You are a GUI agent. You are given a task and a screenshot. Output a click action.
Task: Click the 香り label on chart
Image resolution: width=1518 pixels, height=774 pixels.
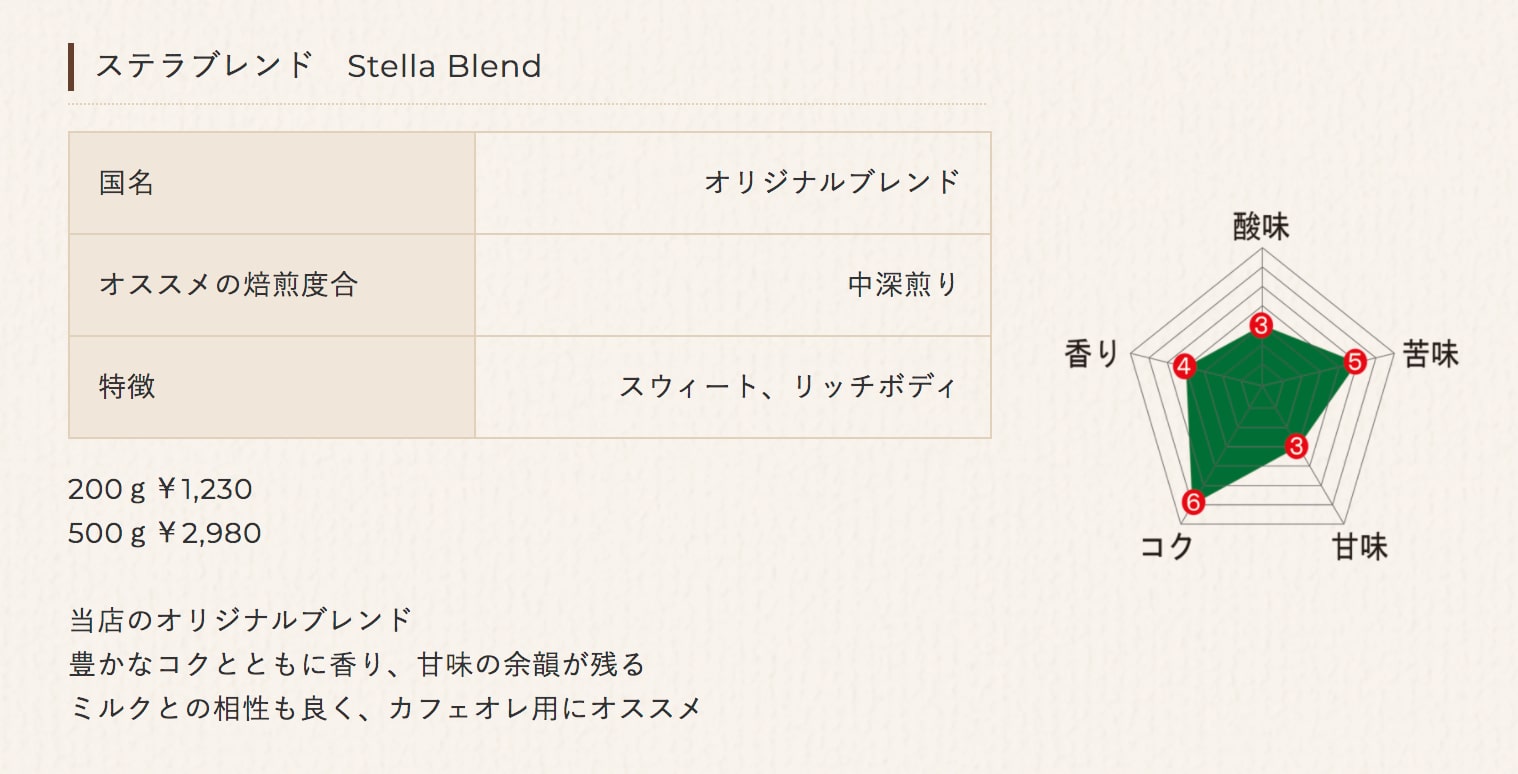1092,353
